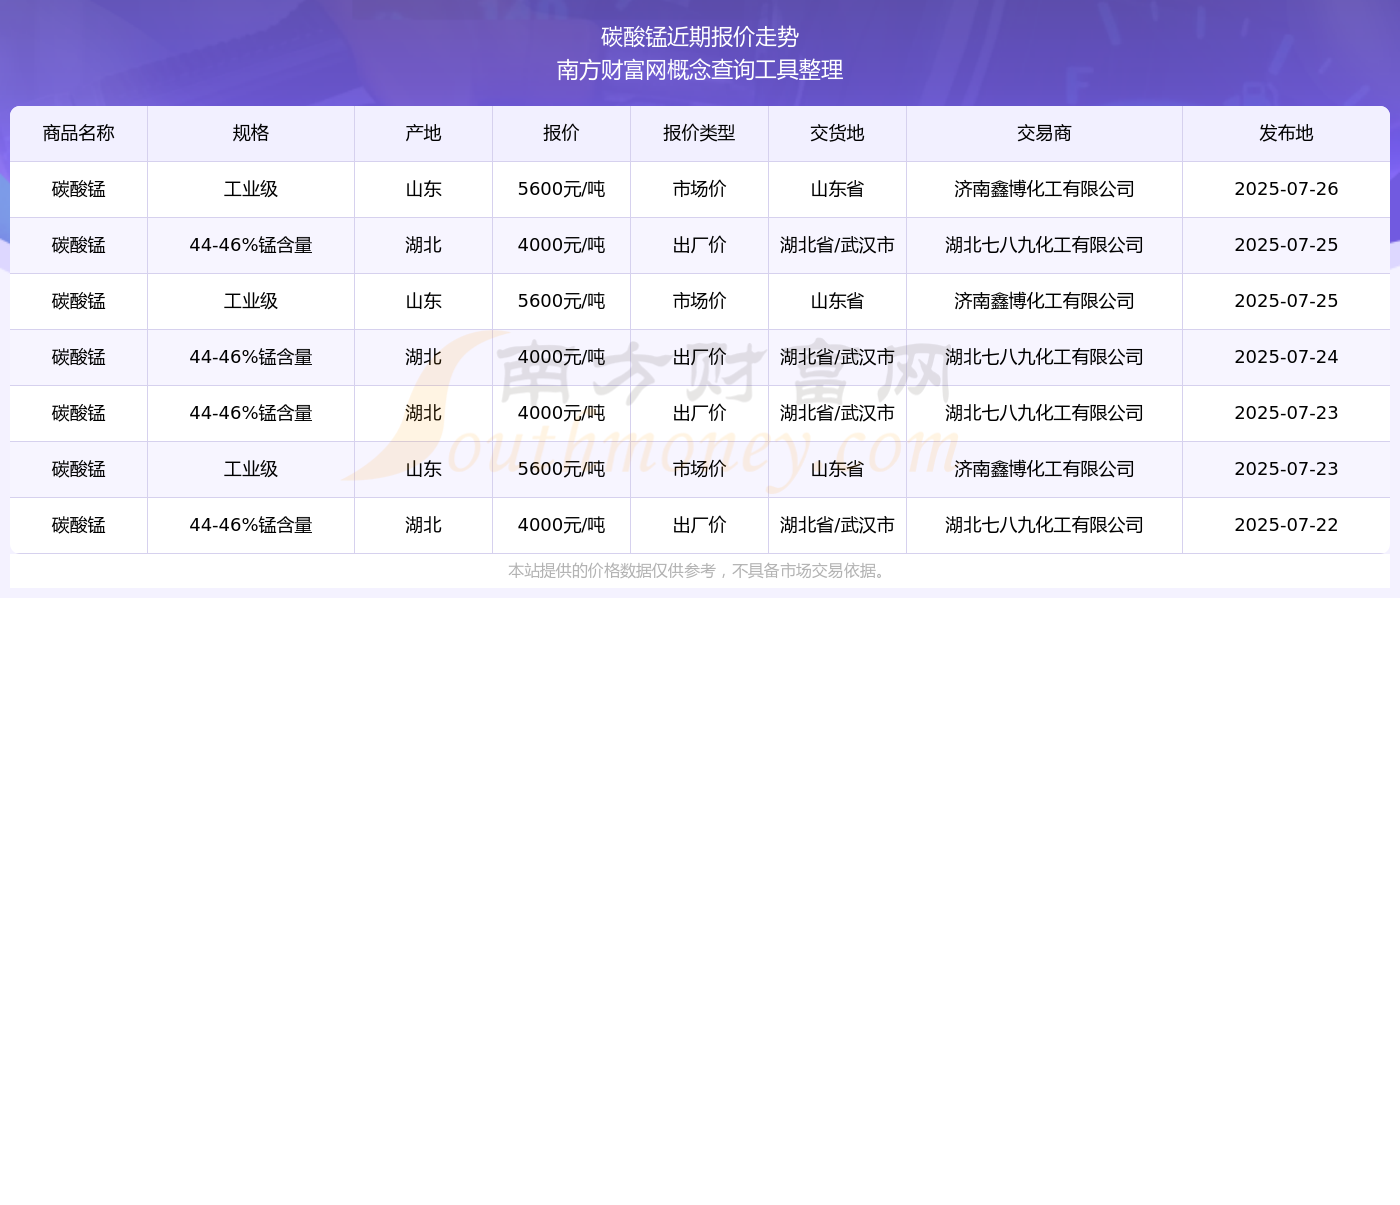Click 山东 origin in the 2025-07-26 row
Viewport: 1400px width, 1205px height.
(x=424, y=189)
